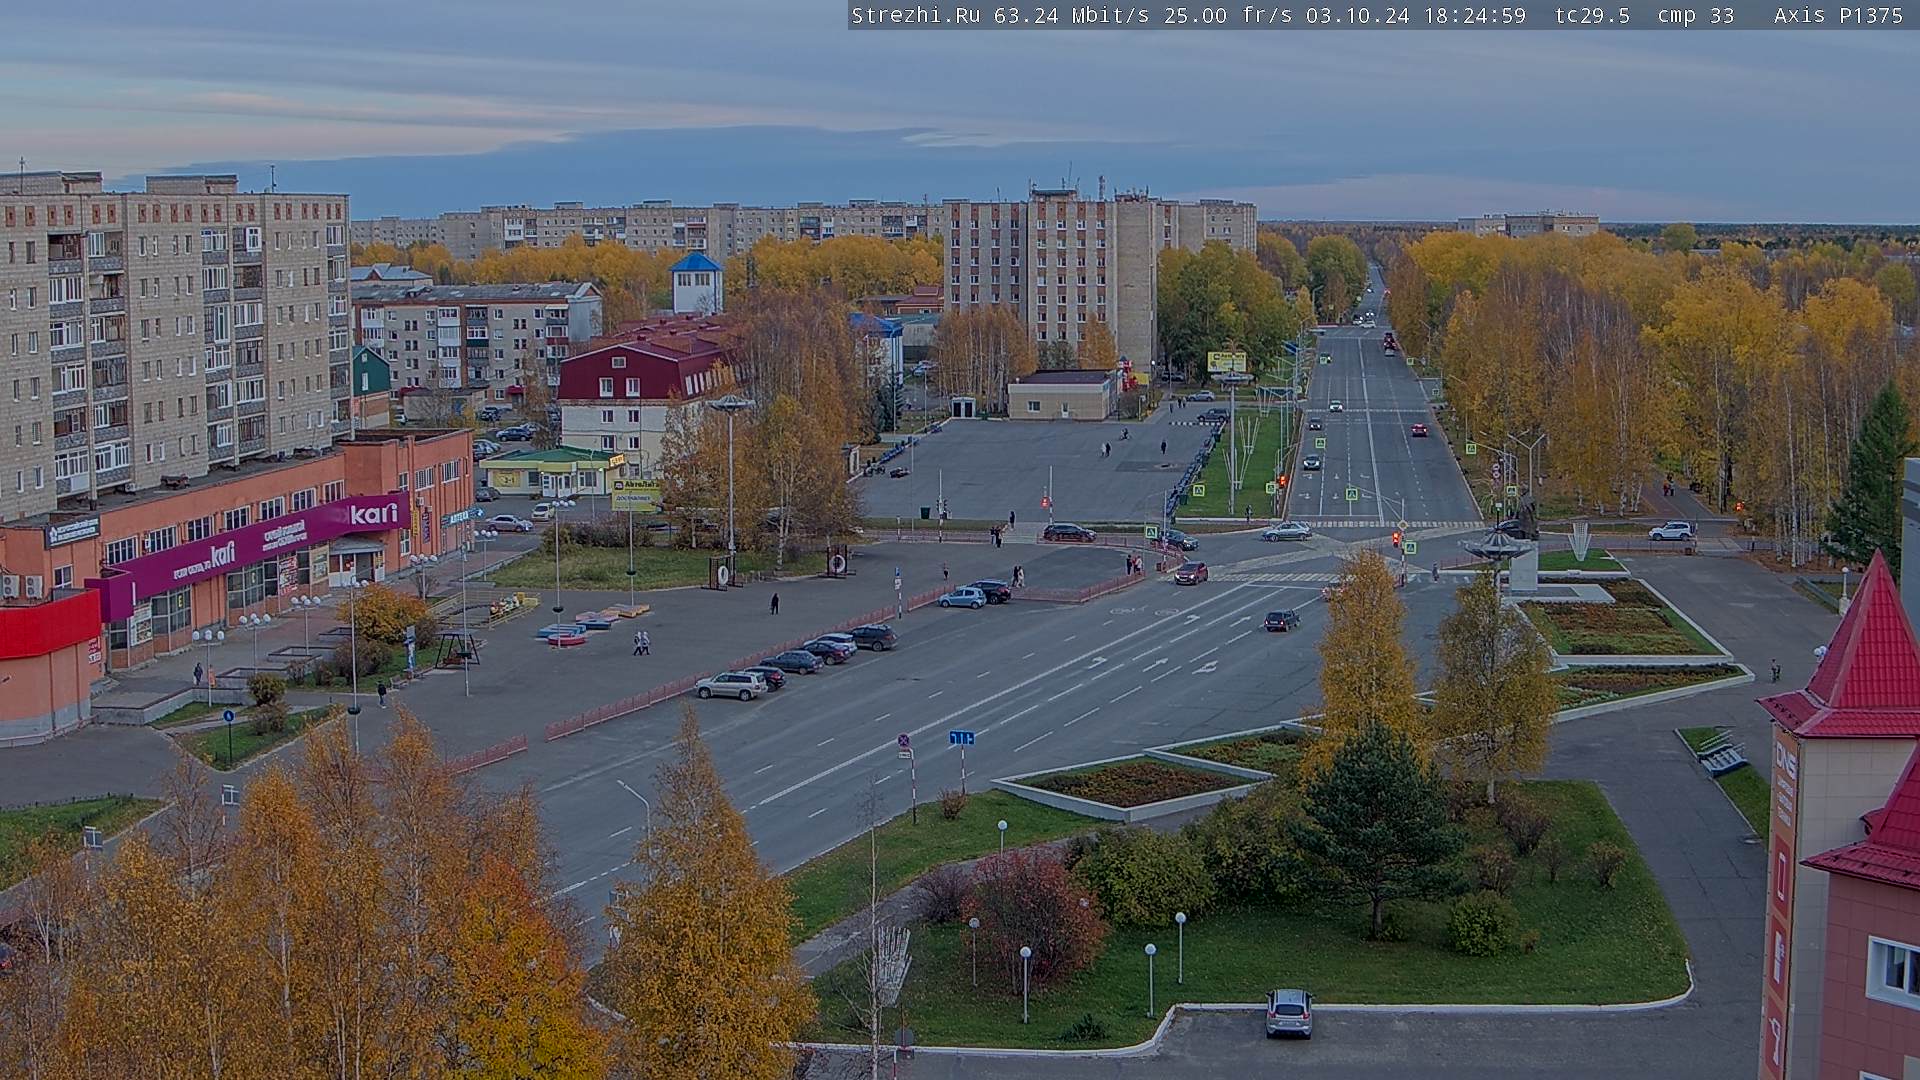Screen dimensions: 1920x1080
Task: Select the "tc29.5" overlay value
Action: (1592, 15)
